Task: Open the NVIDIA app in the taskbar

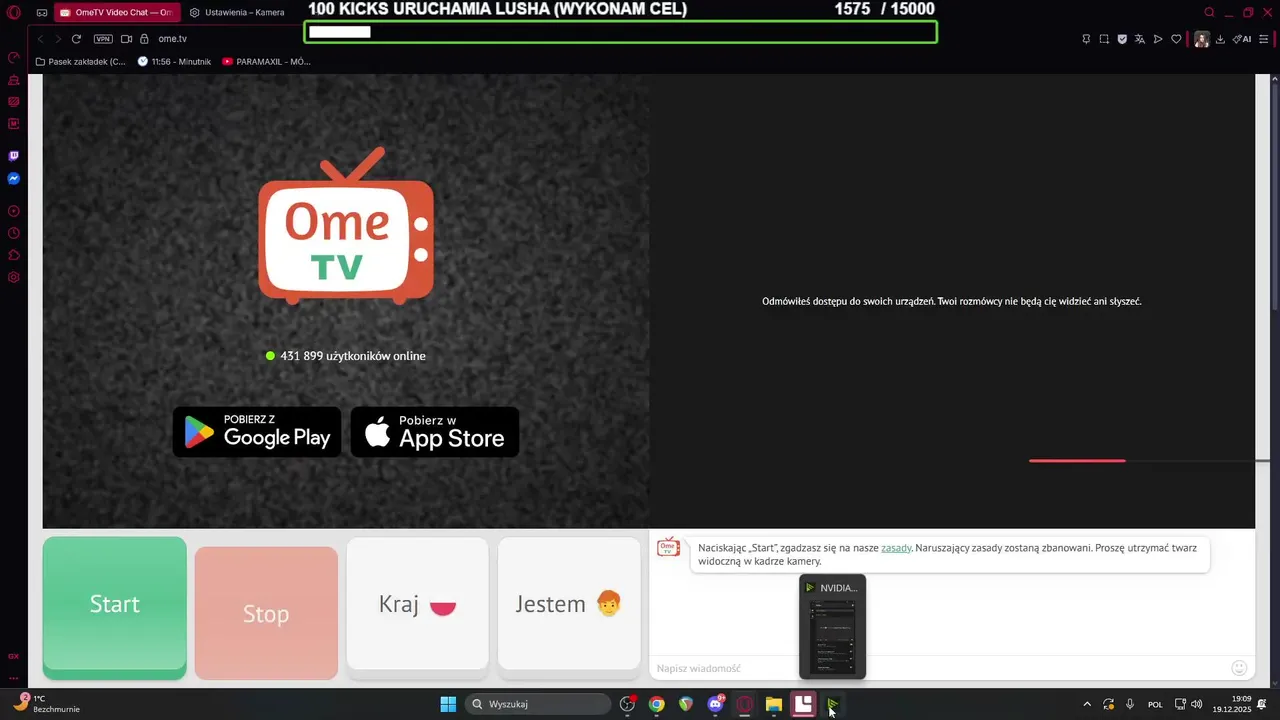Action: pyautogui.click(x=832, y=704)
